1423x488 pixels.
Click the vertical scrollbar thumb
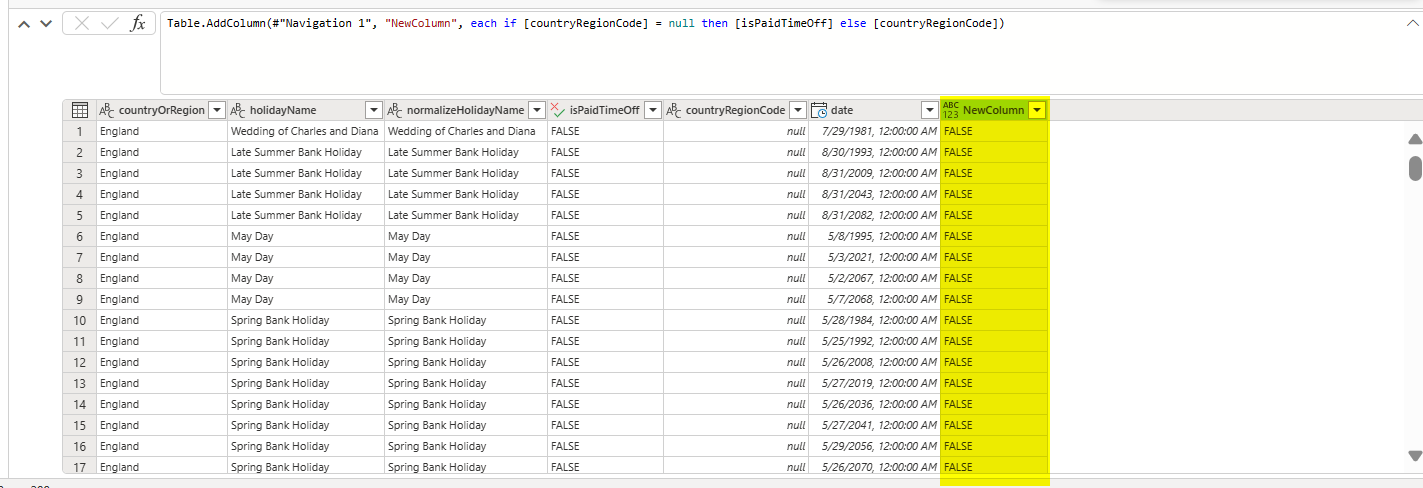pos(1415,168)
